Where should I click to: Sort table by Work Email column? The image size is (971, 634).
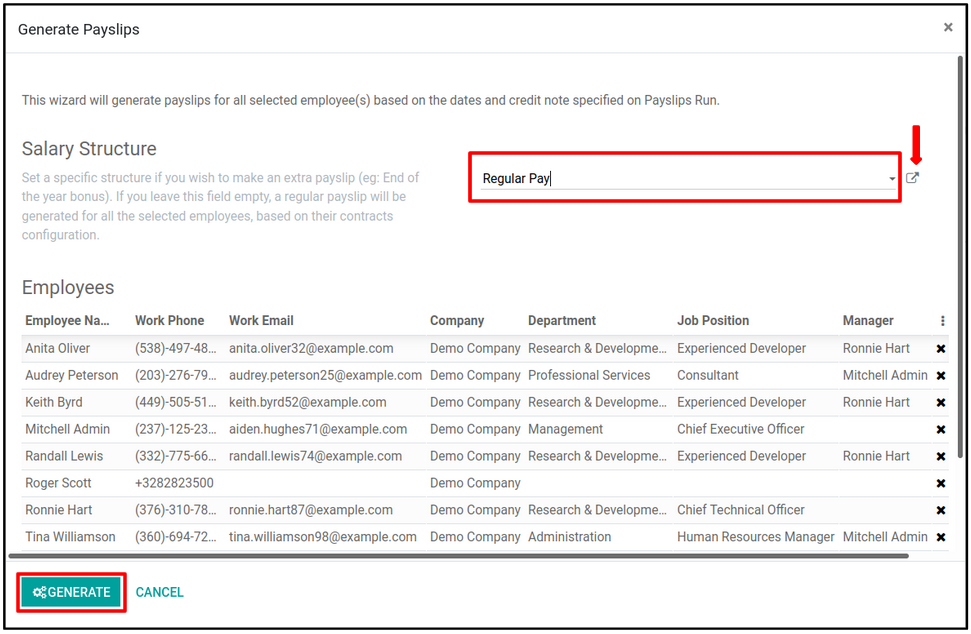(261, 321)
